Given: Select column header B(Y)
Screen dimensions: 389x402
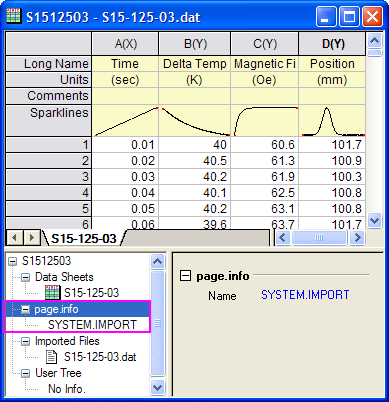Looking at the screenshot, I should (195, 44).
